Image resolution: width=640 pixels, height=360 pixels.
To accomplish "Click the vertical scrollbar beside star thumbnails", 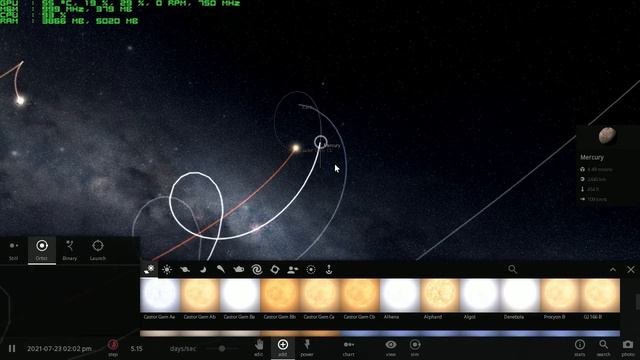I will (x=638, y=302).
